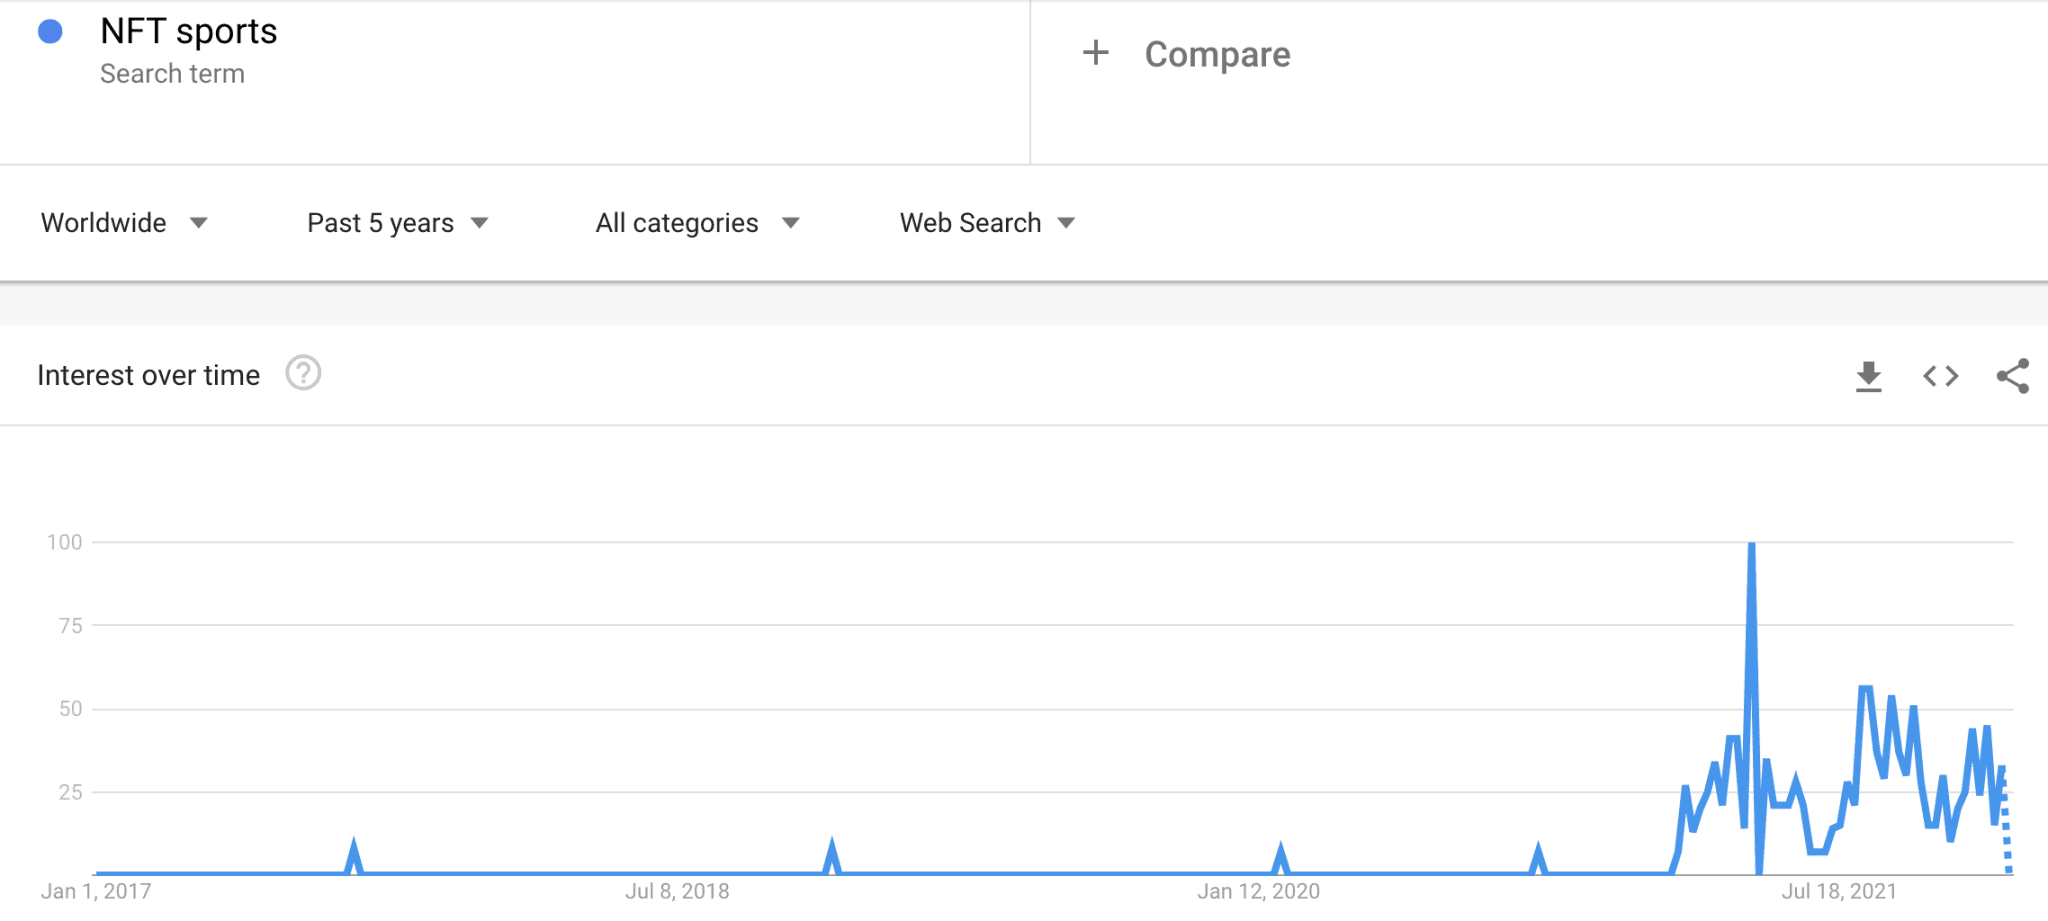Edit the NFT sports search term
Viewport: 2048px width, 921px height.
(189, 32)
